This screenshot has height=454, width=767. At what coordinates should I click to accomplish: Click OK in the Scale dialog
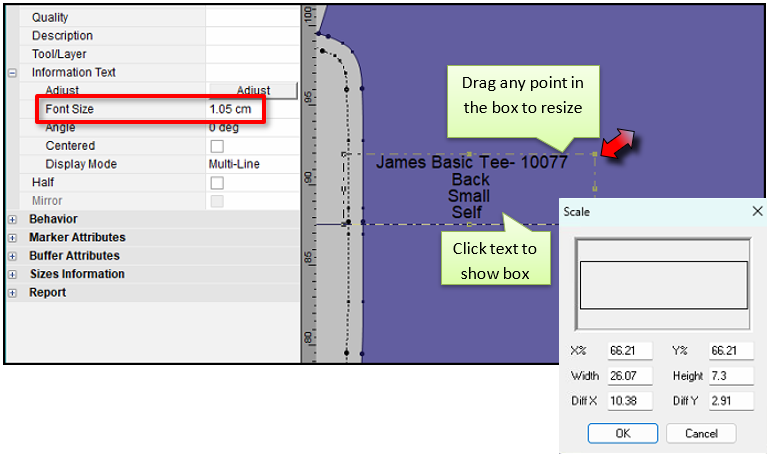622,433
